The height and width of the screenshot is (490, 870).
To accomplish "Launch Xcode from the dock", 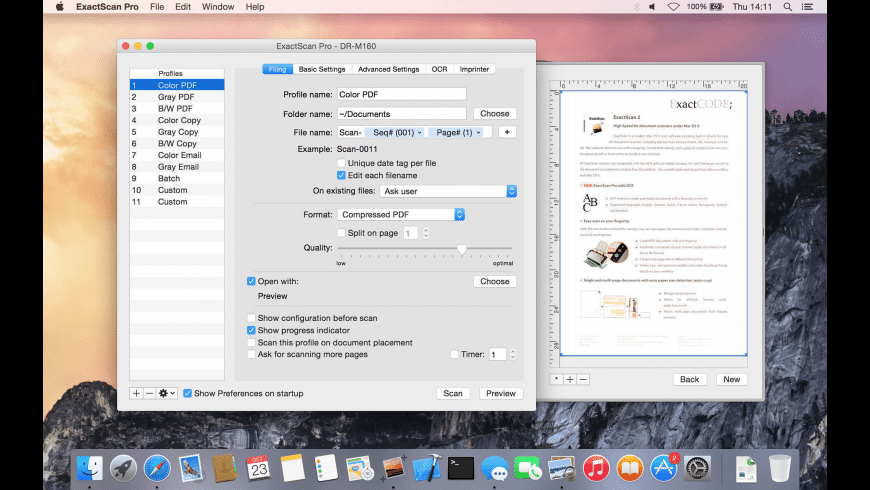I will click(427, 468).
